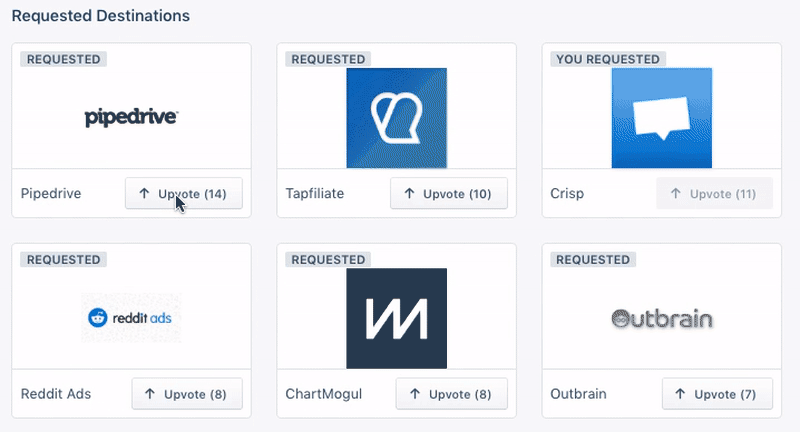Click the Pipedrive logo image
800x432 pixels.
[131, 117]
